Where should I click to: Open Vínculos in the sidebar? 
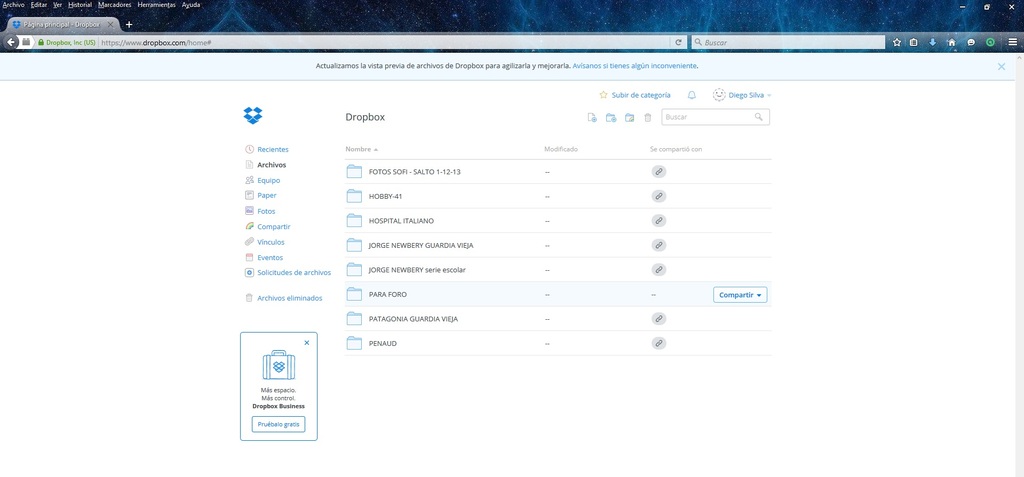point(270,242)
